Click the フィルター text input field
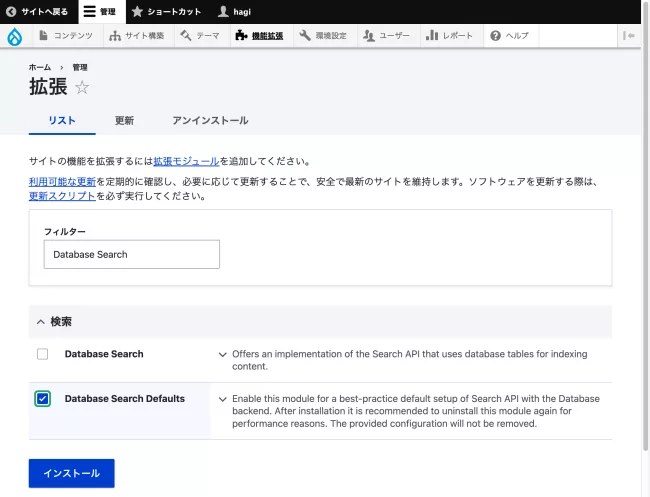The height and width of the screenshot is (497, 650). (x=131, y=254)
